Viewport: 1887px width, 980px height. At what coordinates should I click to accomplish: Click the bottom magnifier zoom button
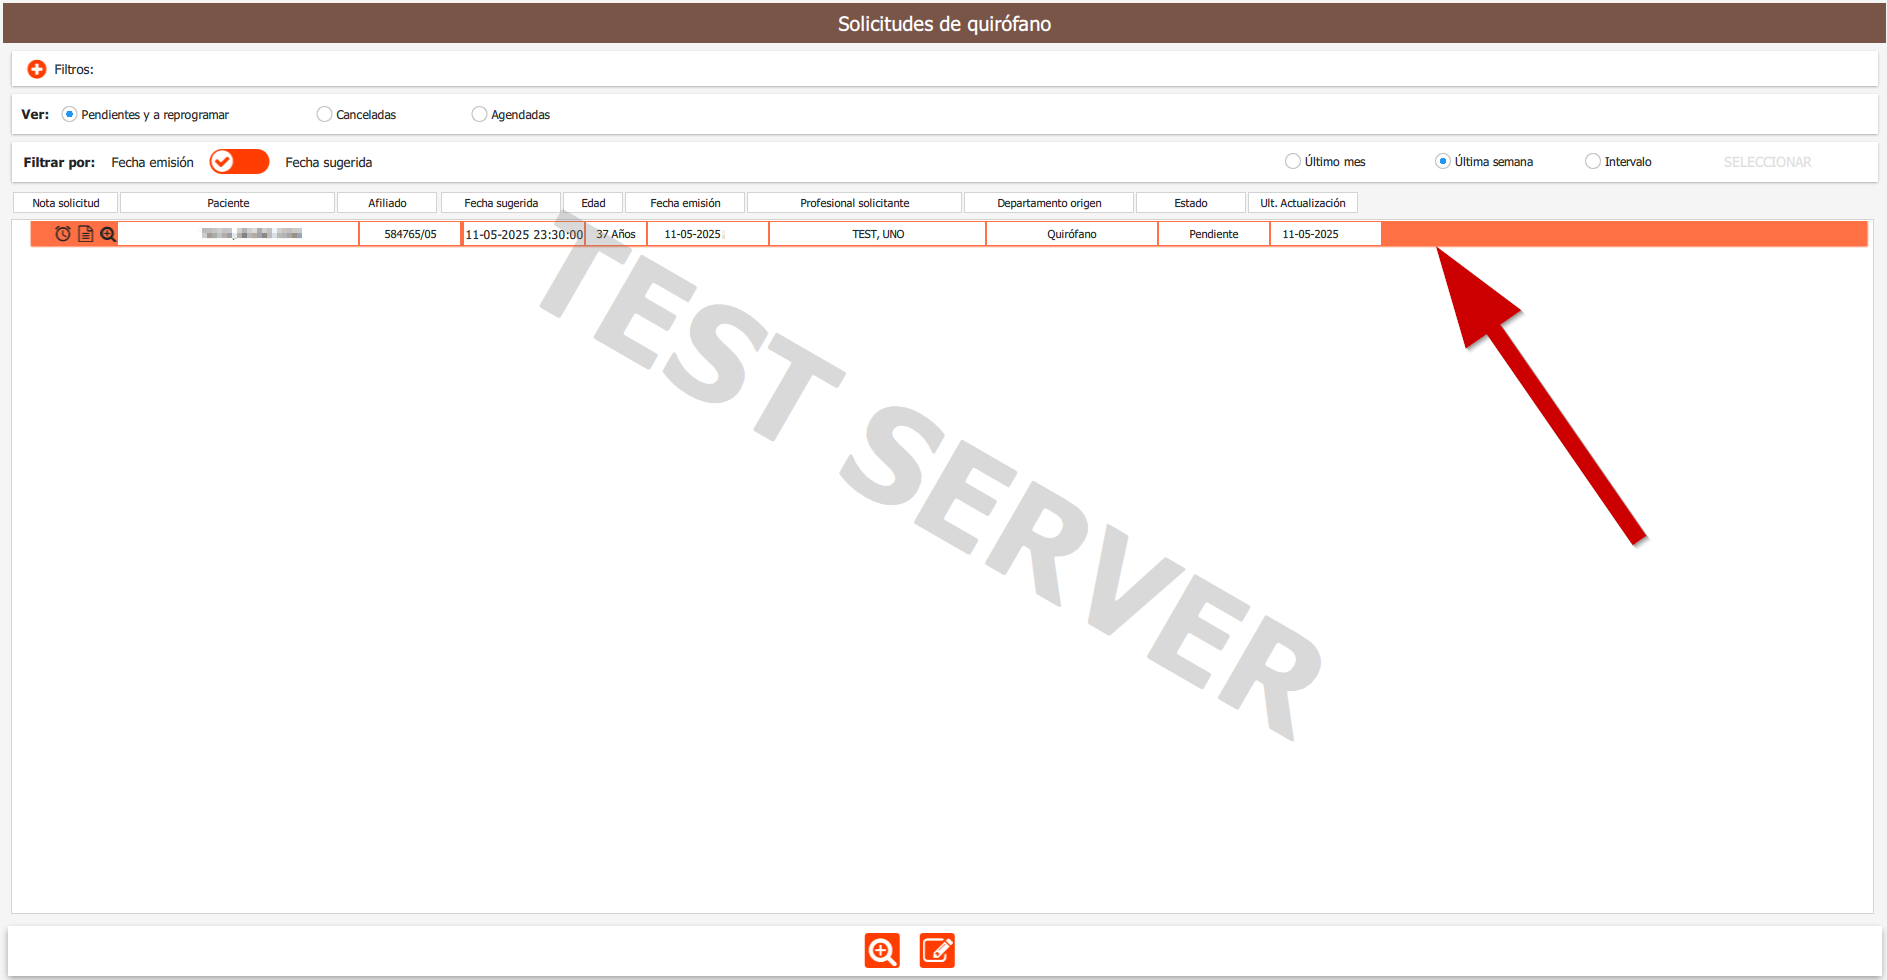tap(882, 950)
